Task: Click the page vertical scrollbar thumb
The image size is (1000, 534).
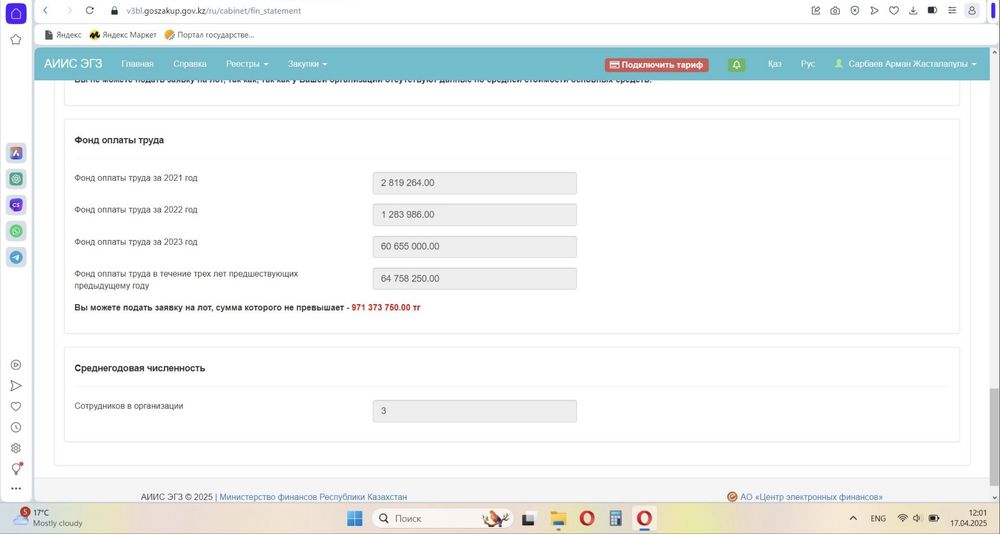Action: 994,435
